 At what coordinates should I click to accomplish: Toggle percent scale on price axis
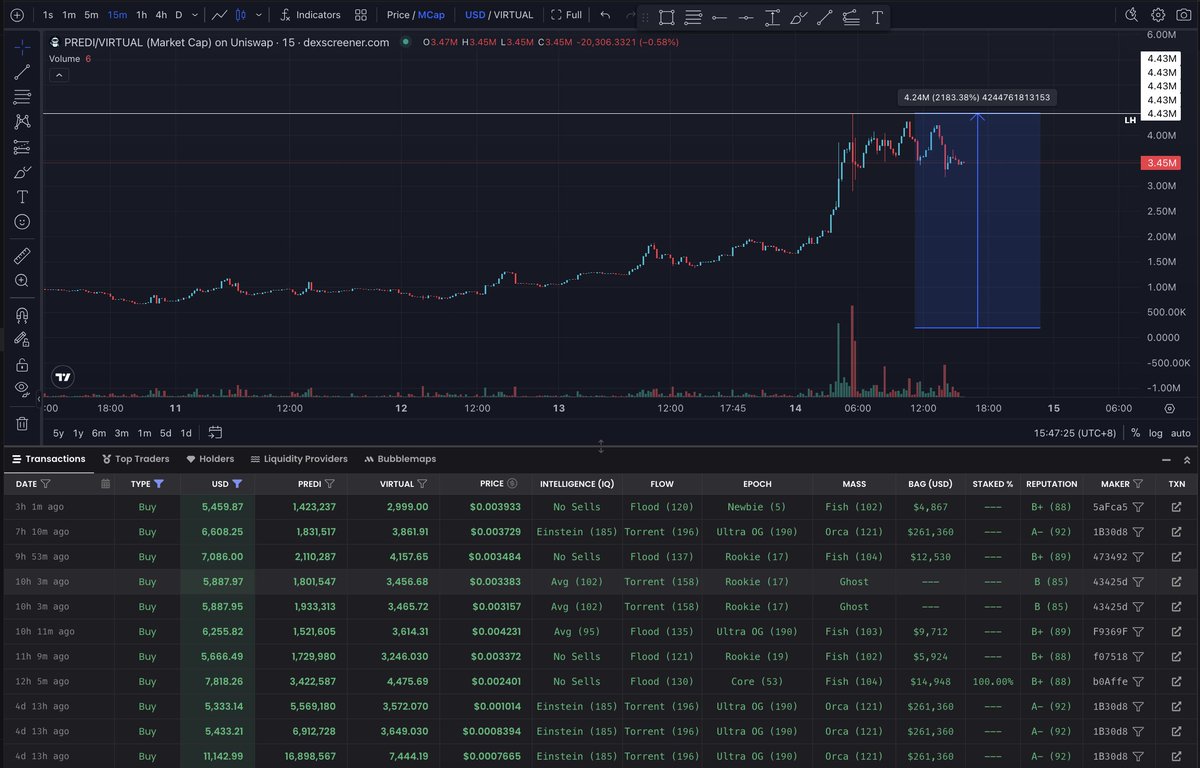point(1135,433)
